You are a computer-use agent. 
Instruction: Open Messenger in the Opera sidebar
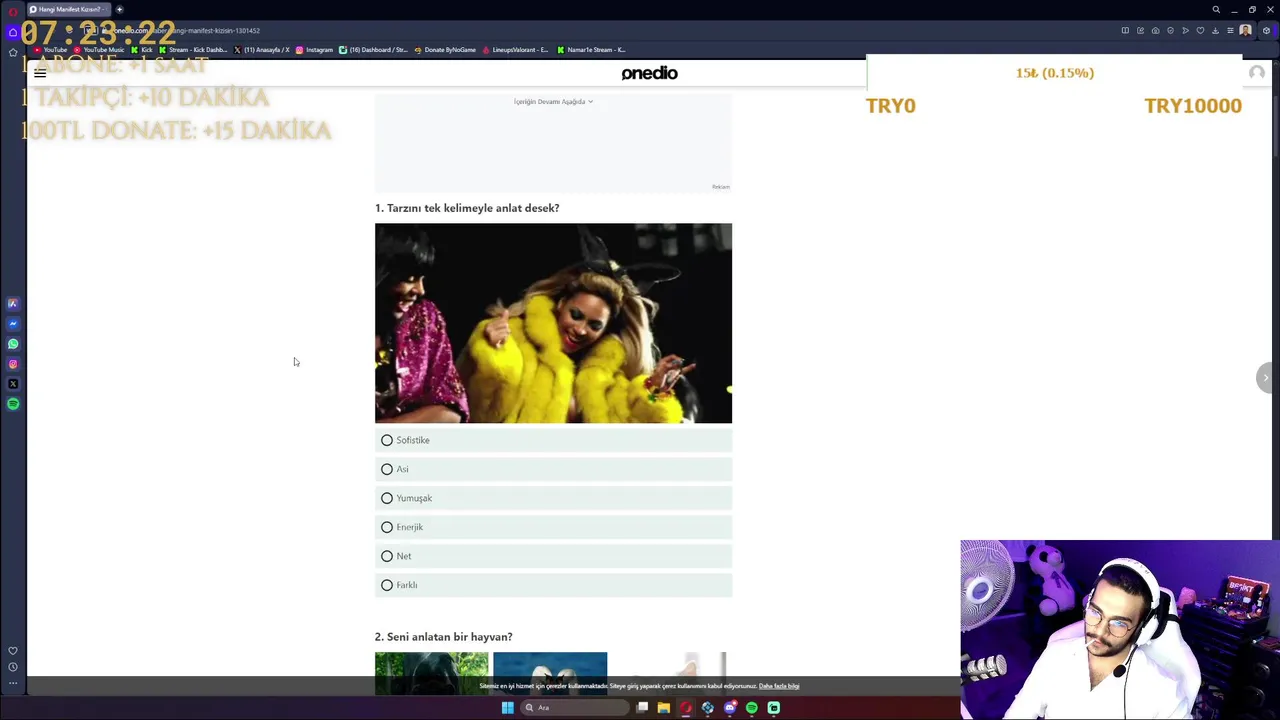[13, 324]
